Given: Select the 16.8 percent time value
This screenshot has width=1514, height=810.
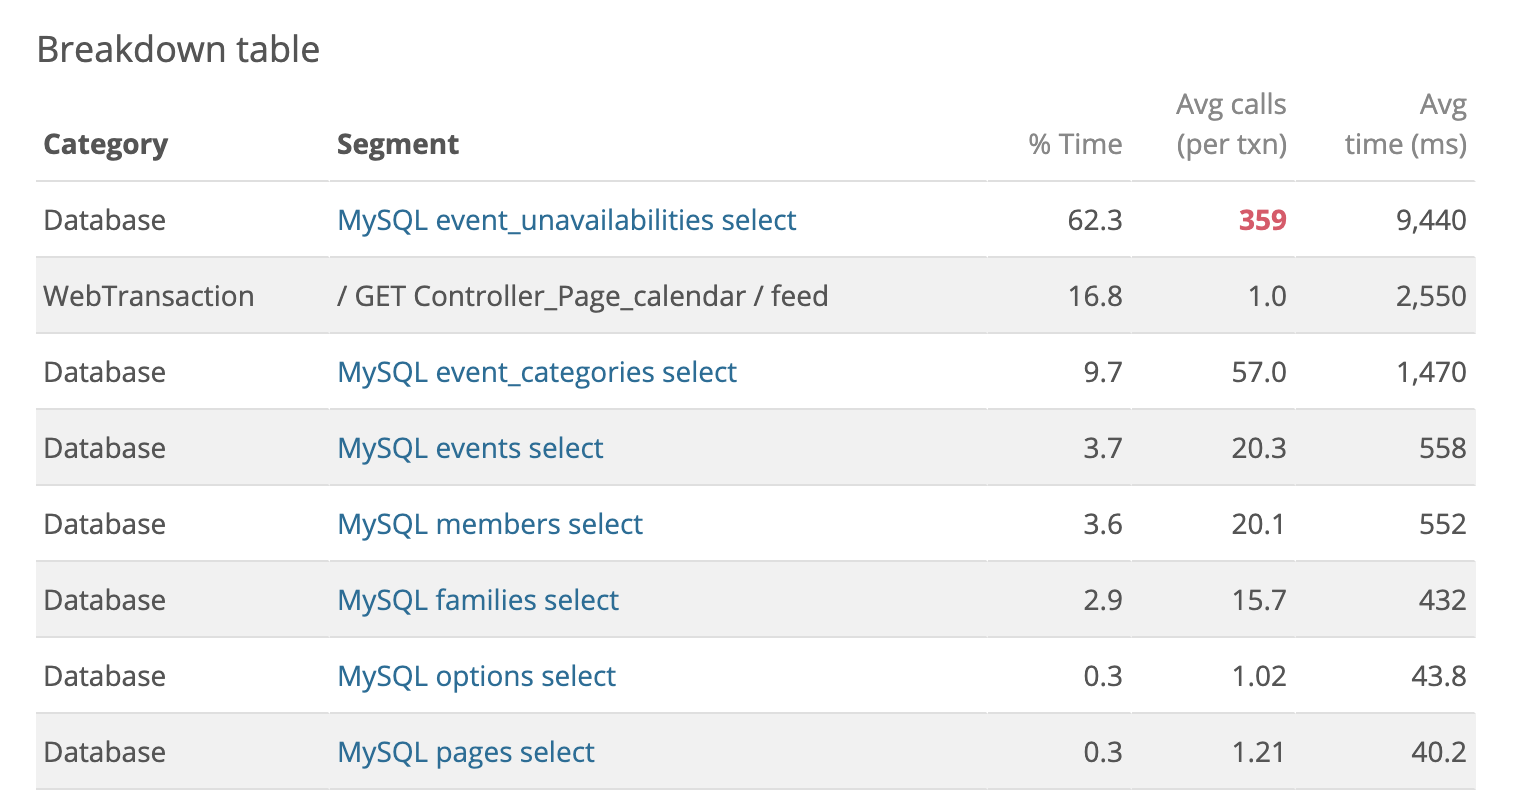Looking at the screenshot, I should 1095,296.
